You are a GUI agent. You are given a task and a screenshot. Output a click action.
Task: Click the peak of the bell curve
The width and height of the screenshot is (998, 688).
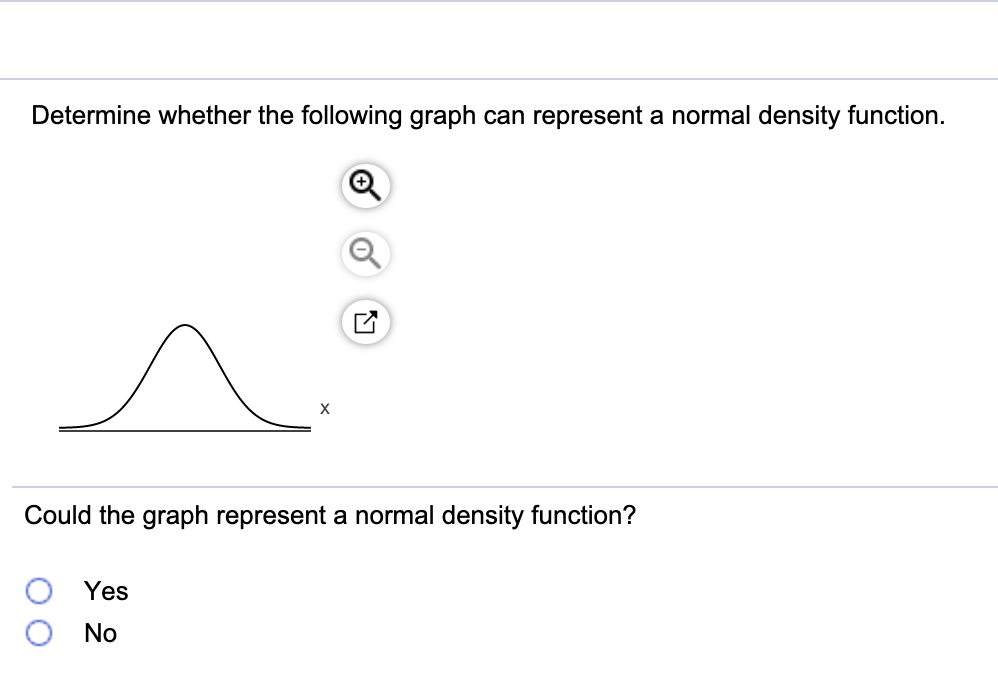[x=185, y=325]
